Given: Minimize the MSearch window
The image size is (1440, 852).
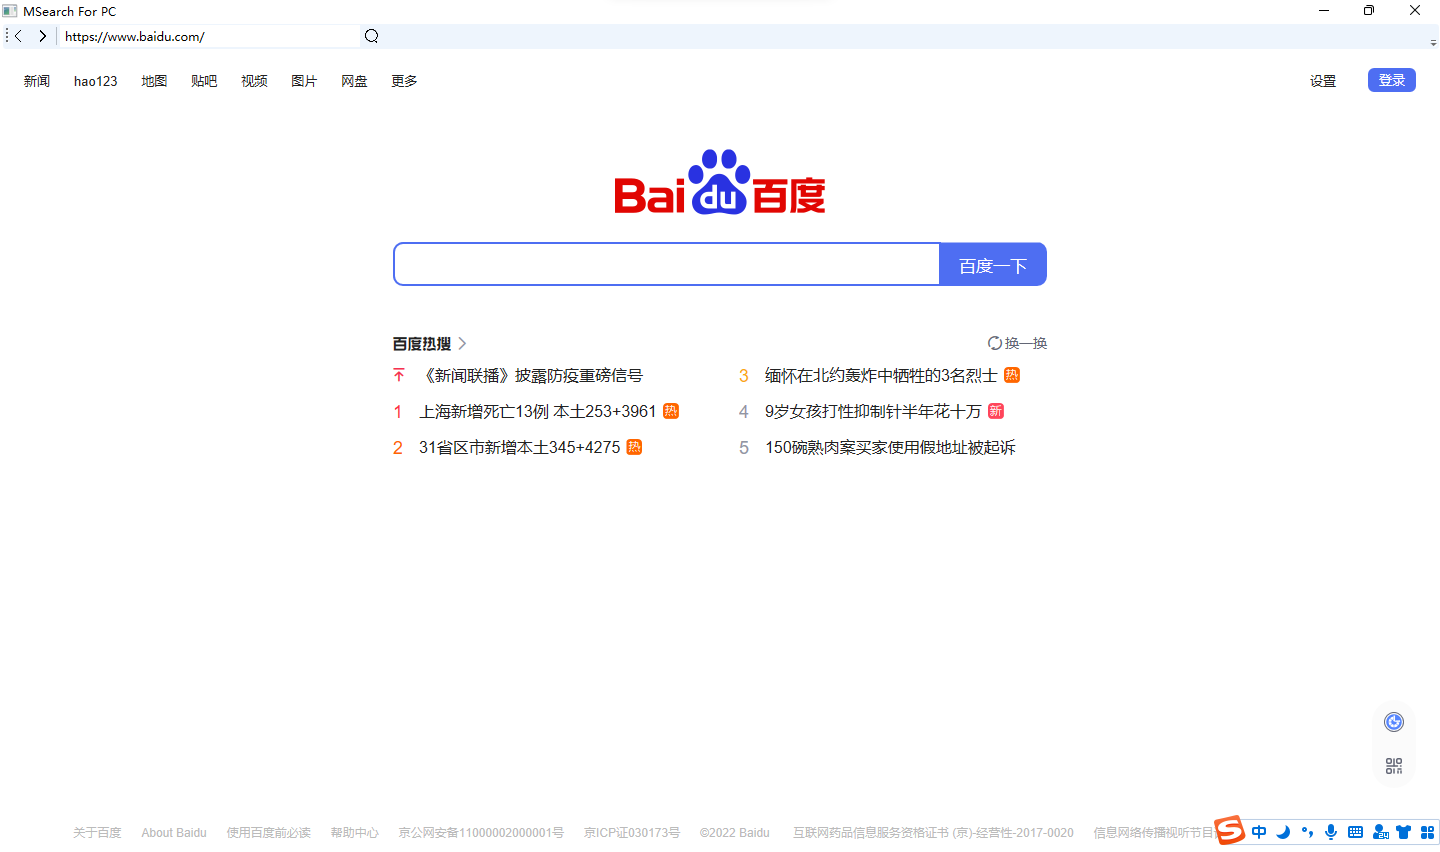Looking at the screenshot, I should (1324, 11).
